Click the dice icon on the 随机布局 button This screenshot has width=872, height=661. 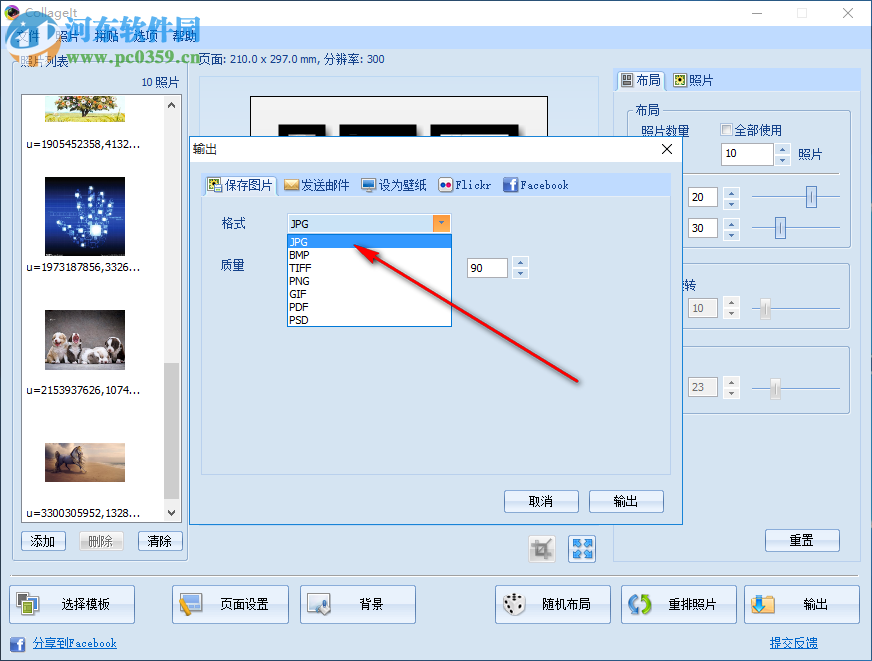[513, 604]
